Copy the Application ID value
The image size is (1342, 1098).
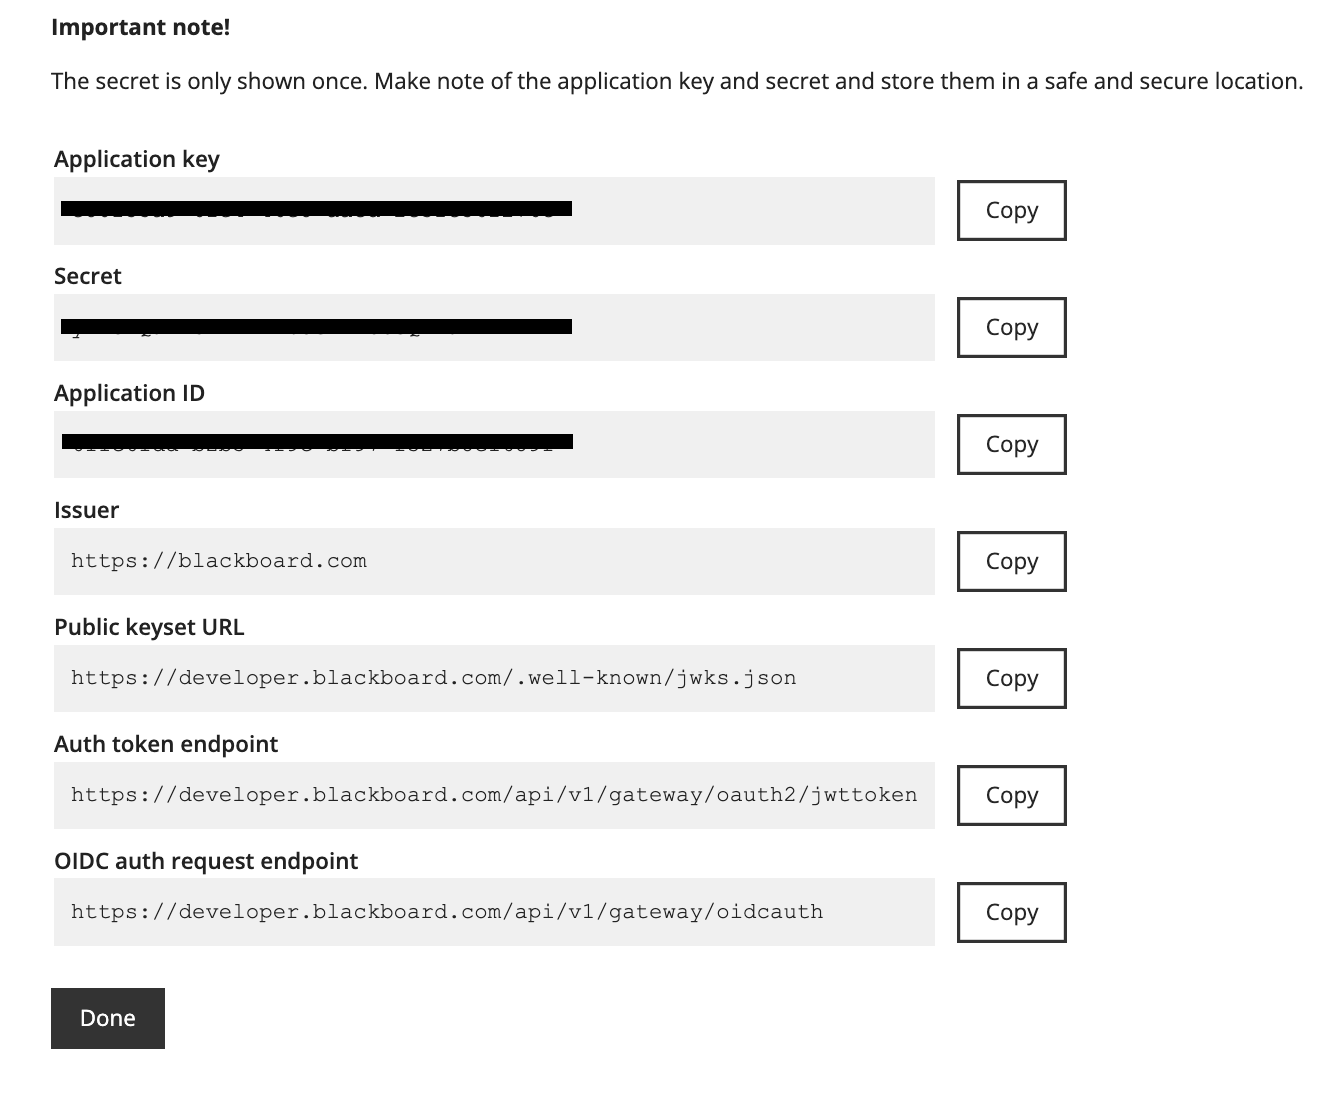[x=1011, y=444]
